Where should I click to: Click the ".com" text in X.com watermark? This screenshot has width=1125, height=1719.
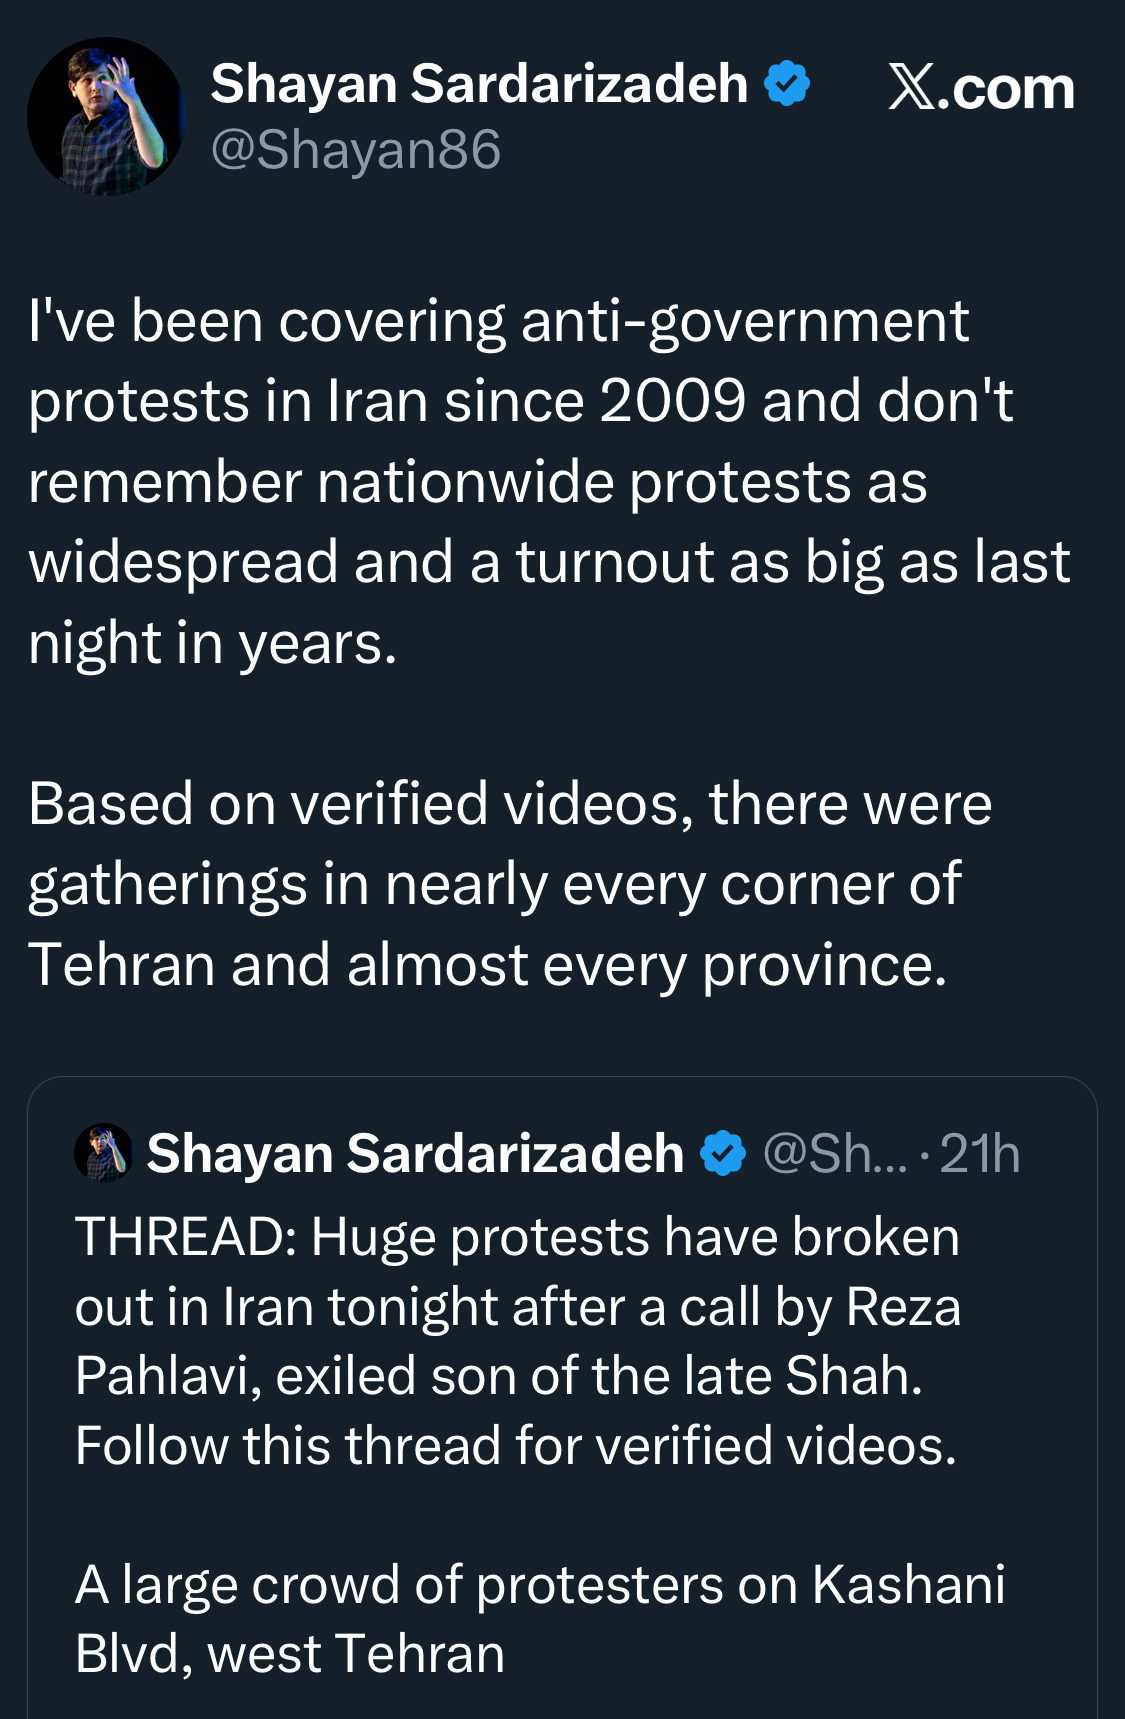[x=1012, y=89]
